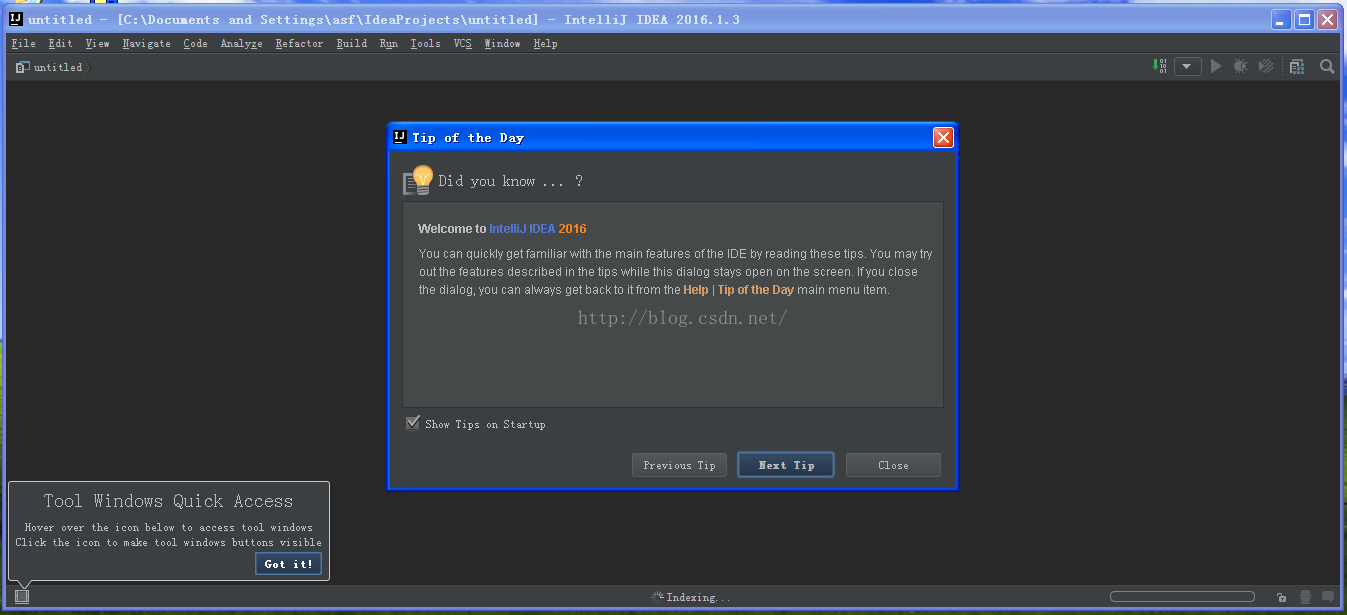
Task: Open the Analyze menu
Action: tap(241, 43)
